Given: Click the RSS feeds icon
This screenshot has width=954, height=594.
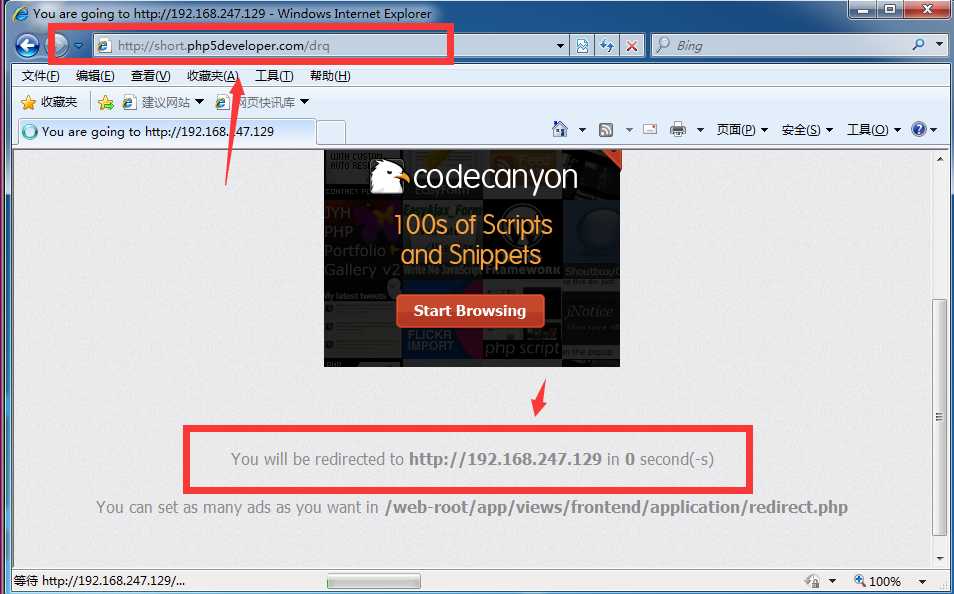Looking at the screenshot, I should 606,130.
